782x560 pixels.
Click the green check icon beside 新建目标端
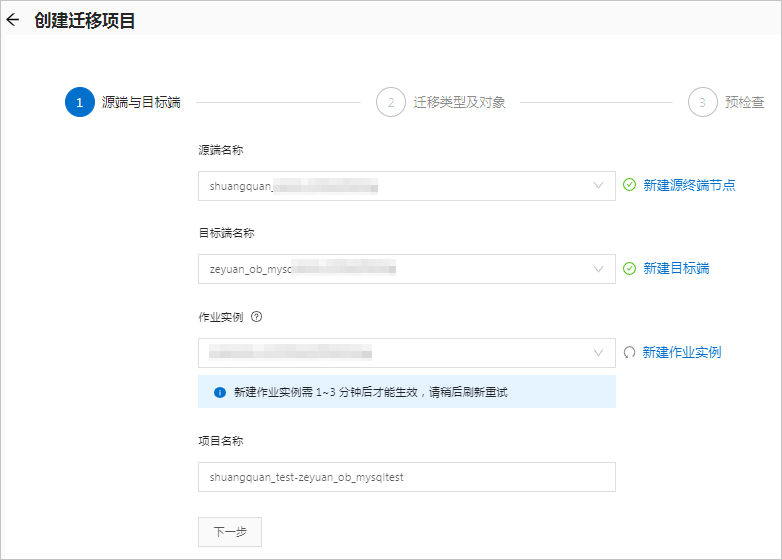point(629,269)
